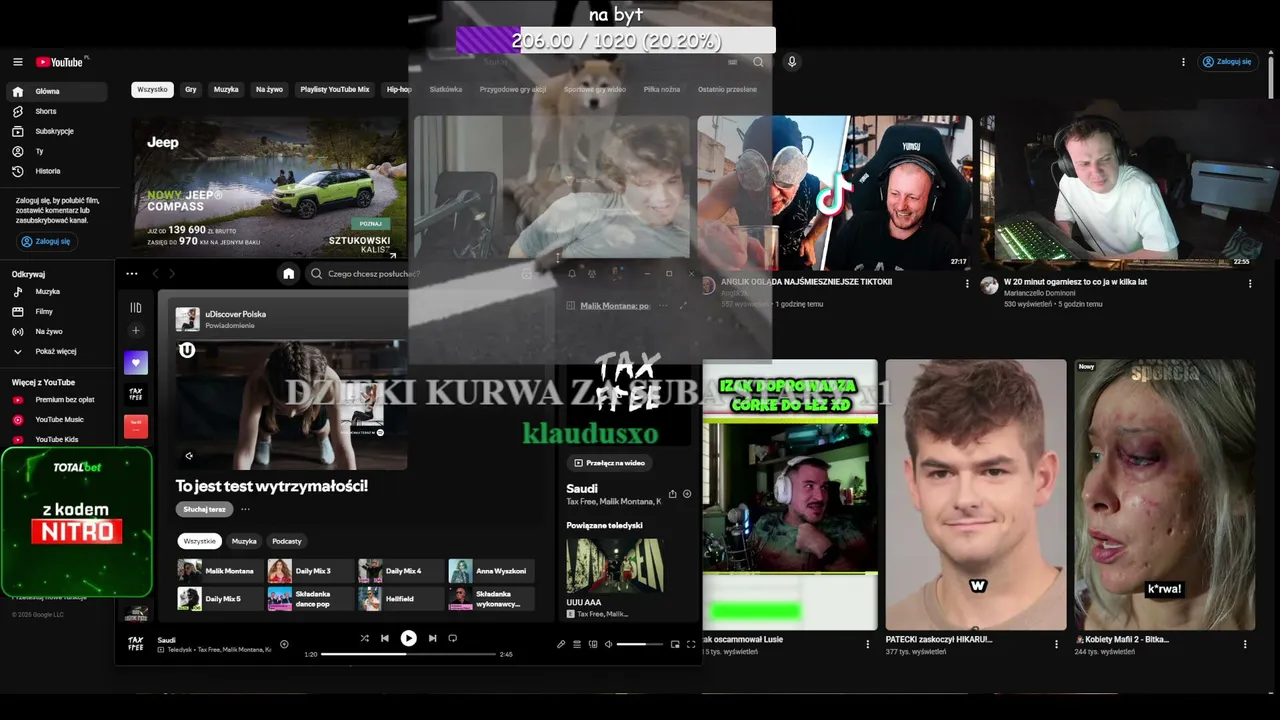Select the Playlisty YouTube Mix chip
Image resolution: width=1280 pixels, height=720 pixels.
coord(335,89)
